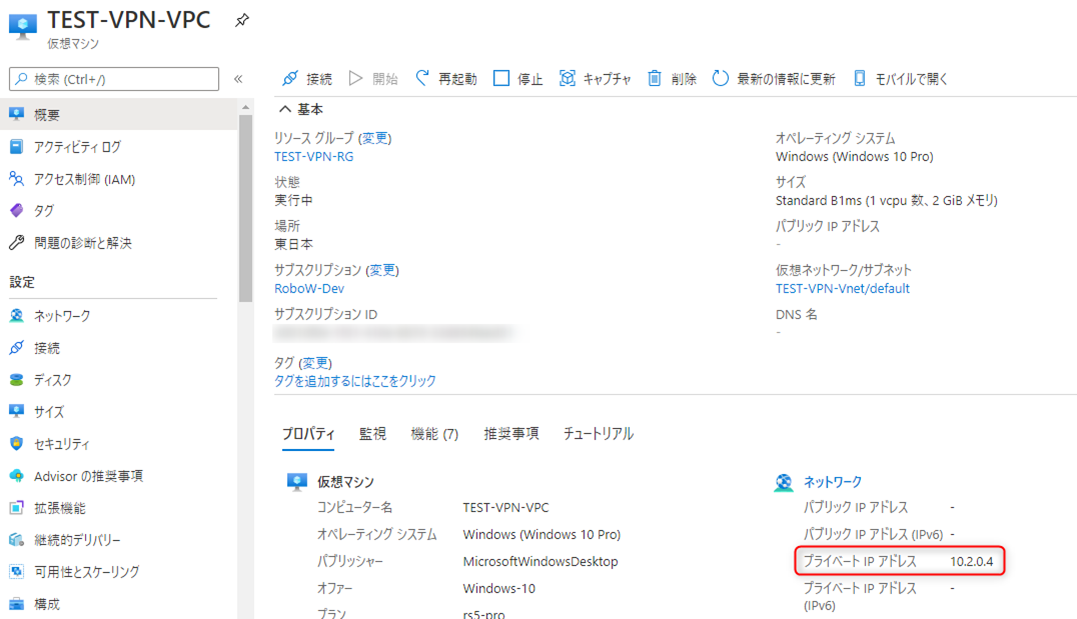This screenshot has width=1077, height=619.
Task: Open 概要 in the sidebar menu
Action: 119,114
